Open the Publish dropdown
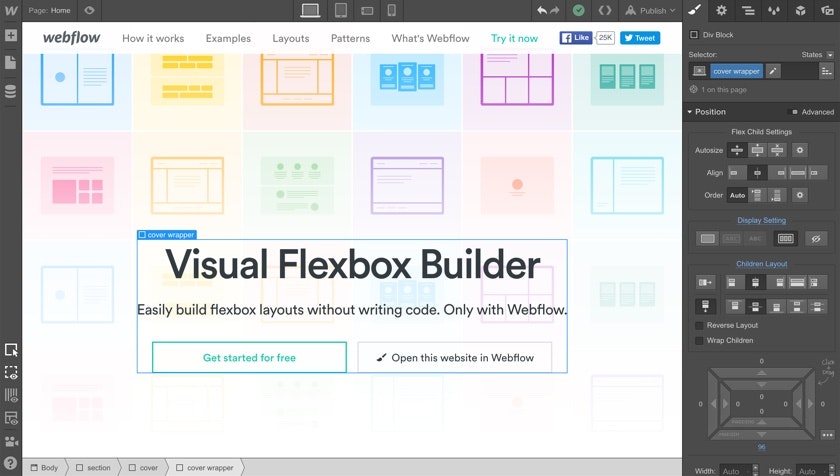Image resolution: width=840 pixels, height=476 pixels. [650, 10]
